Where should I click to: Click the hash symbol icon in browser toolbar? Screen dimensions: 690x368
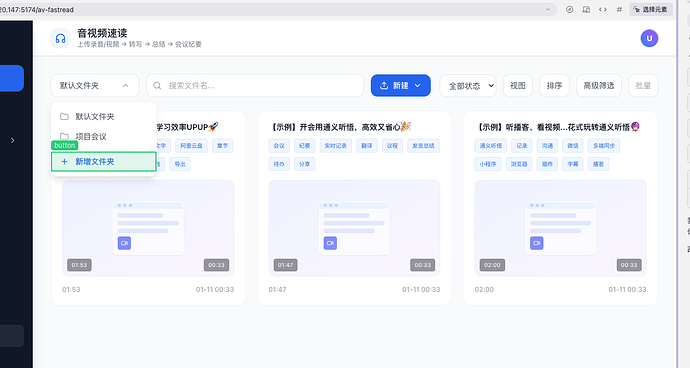coord(619,9)
